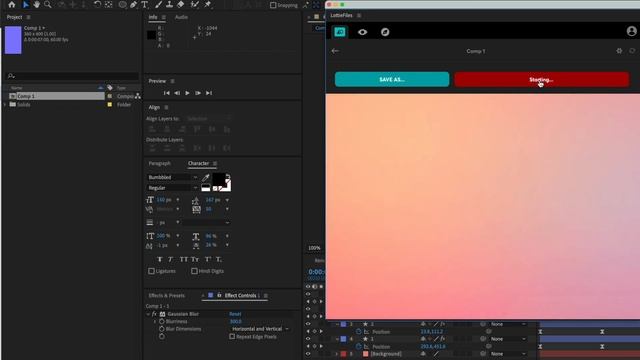Jump to first frame in Preview
The image size is (640, 360).
coord(167,93)
